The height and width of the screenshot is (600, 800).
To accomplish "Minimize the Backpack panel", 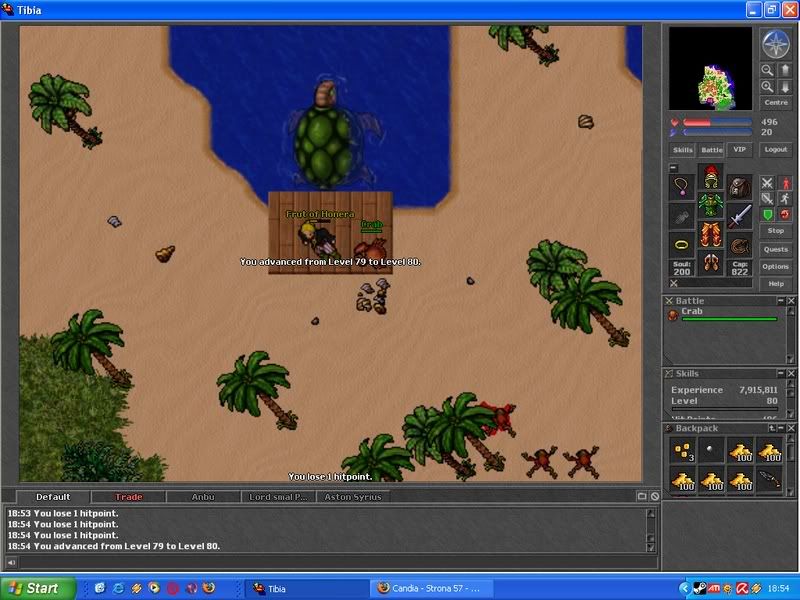I will point(781,428).
